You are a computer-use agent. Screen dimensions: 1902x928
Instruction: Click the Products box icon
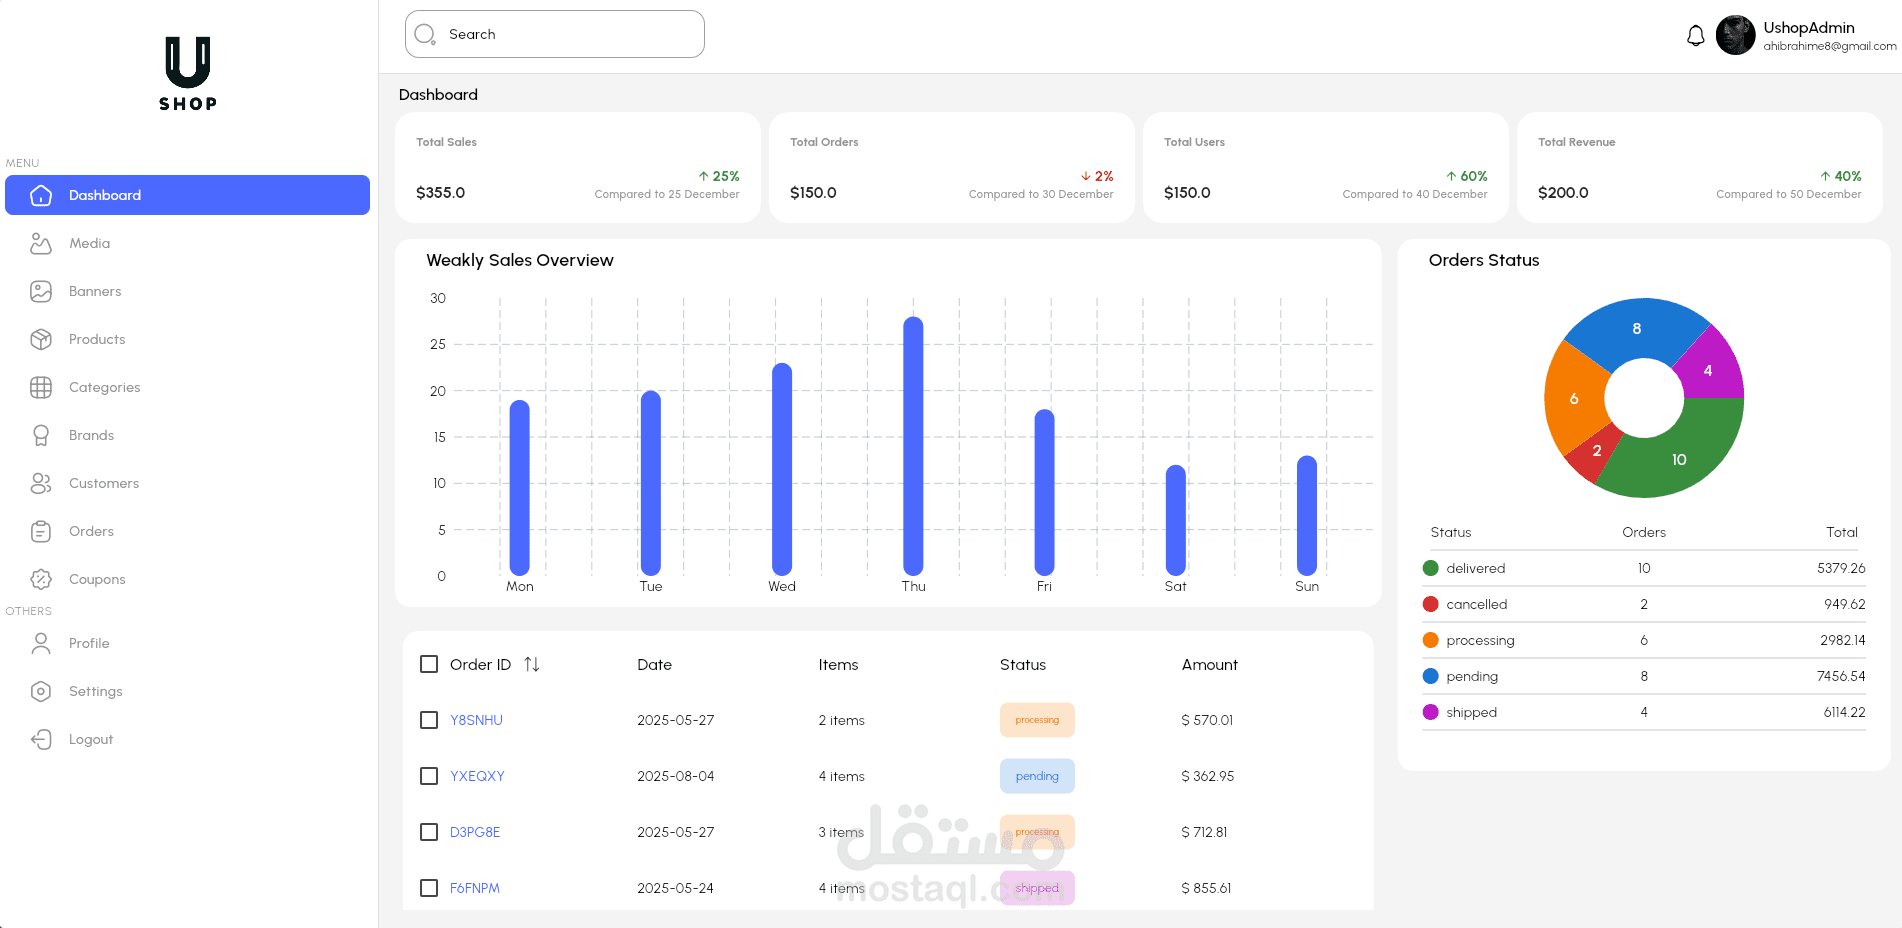[x=40, y=339]
